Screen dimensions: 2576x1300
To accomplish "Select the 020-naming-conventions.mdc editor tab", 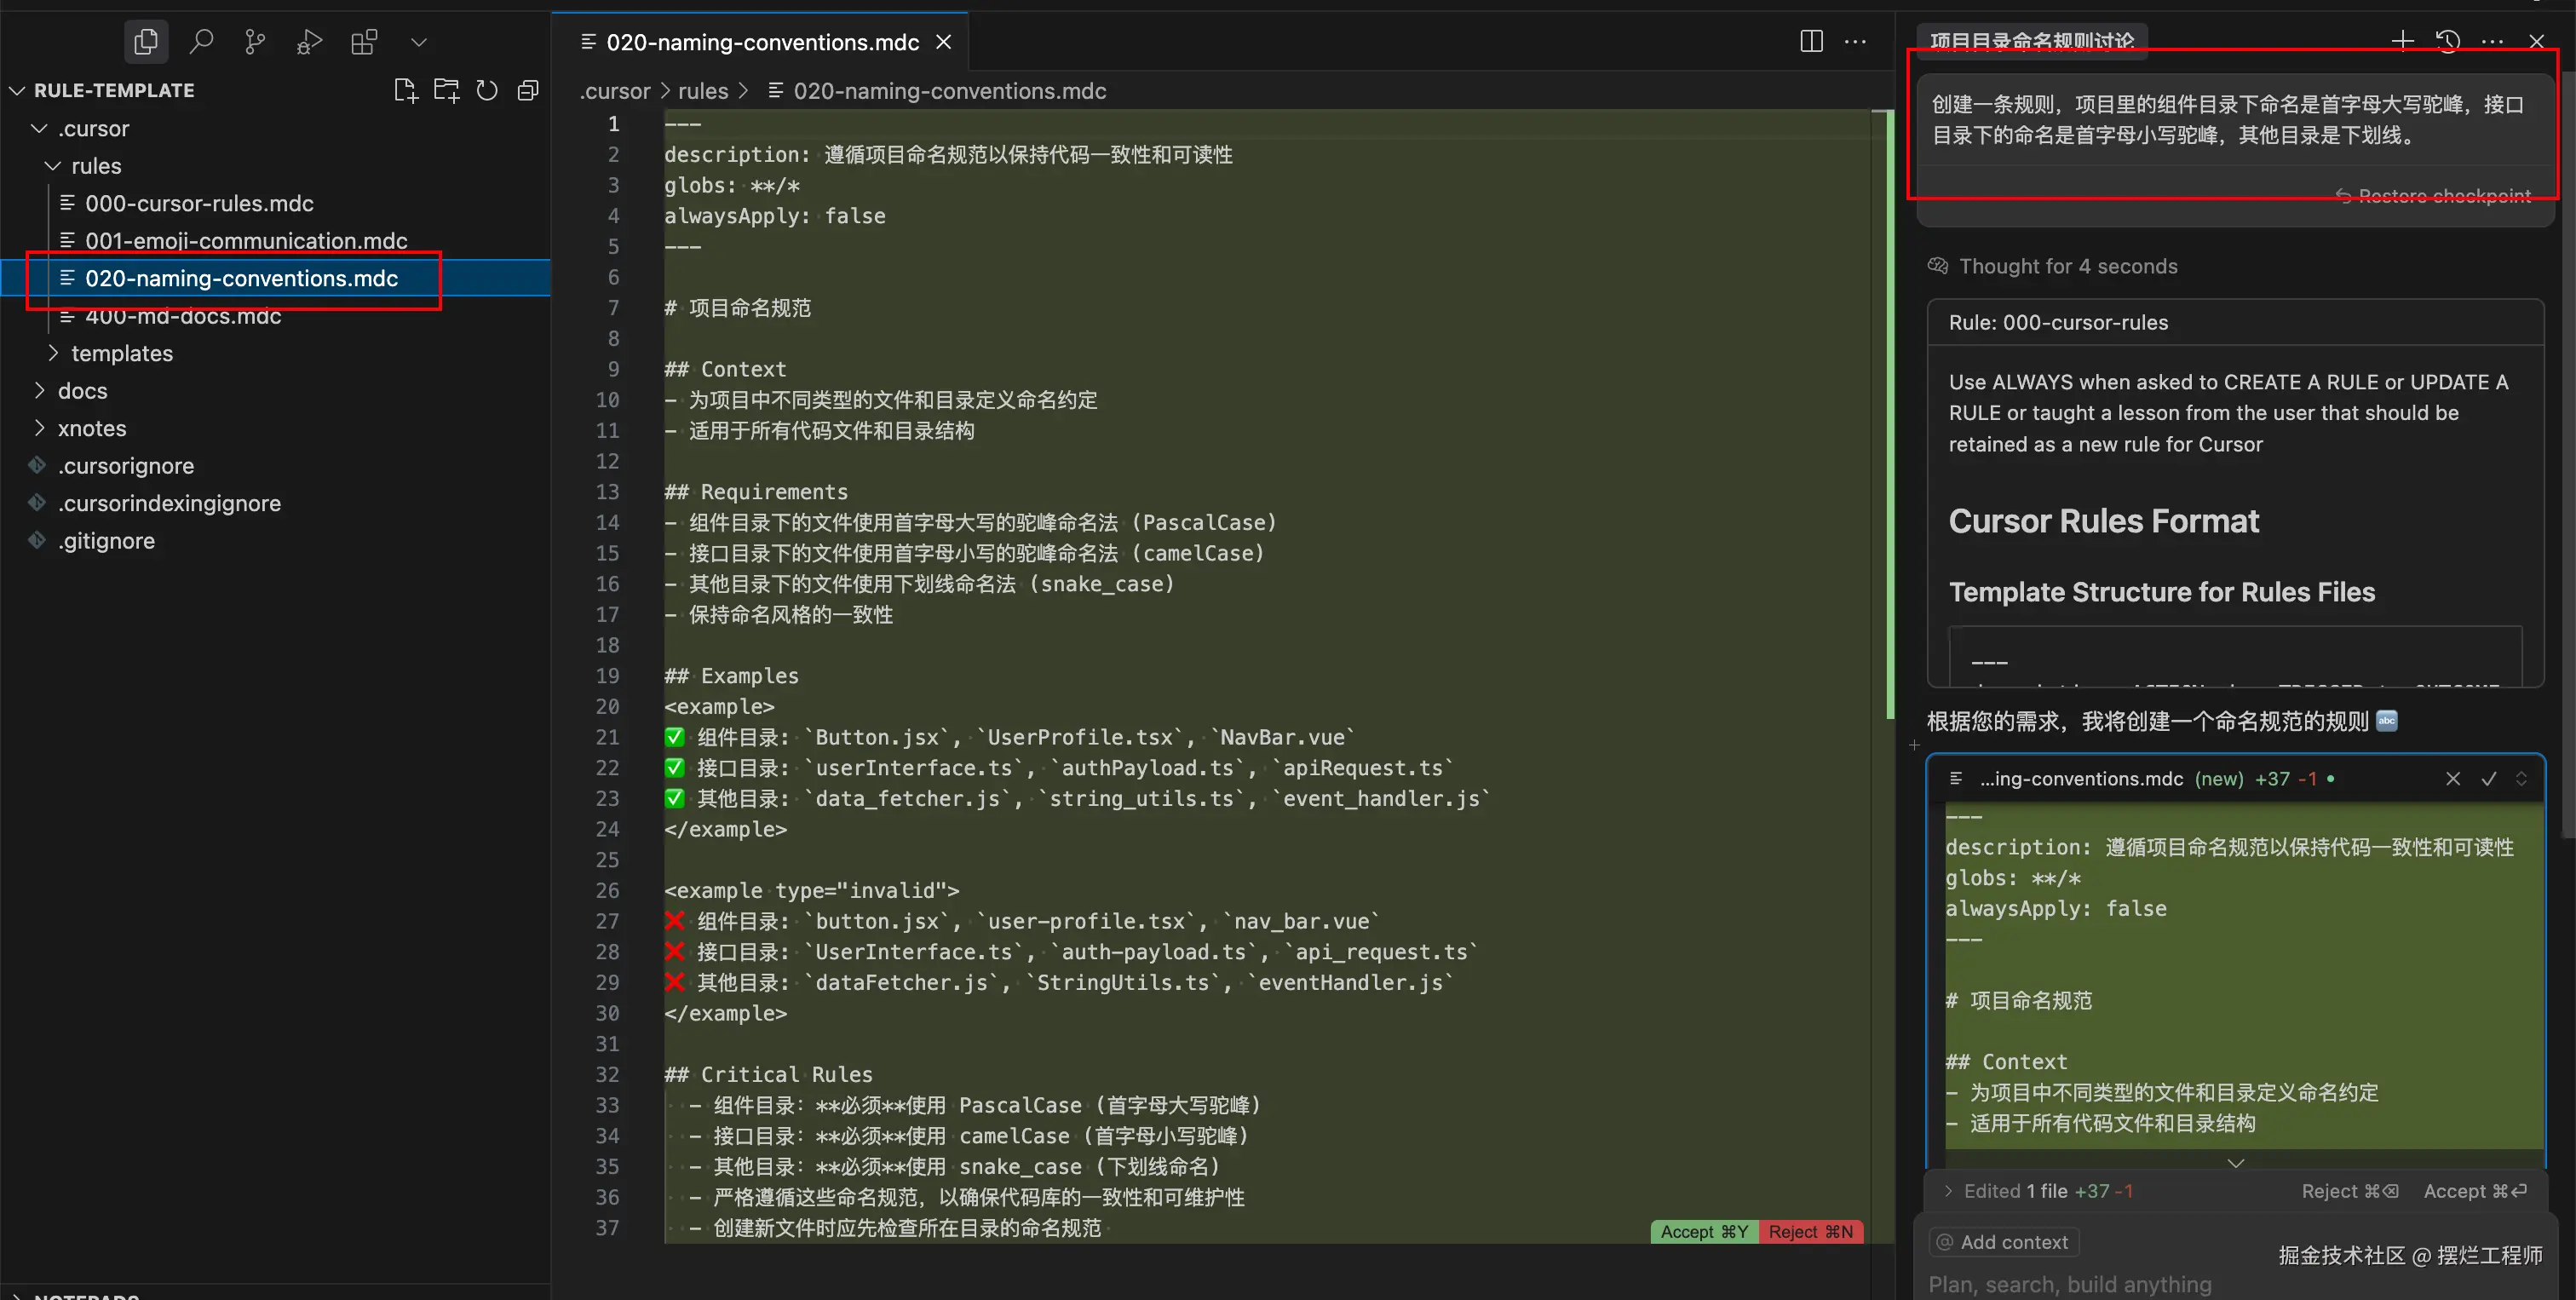I will (x=761, y=42).
